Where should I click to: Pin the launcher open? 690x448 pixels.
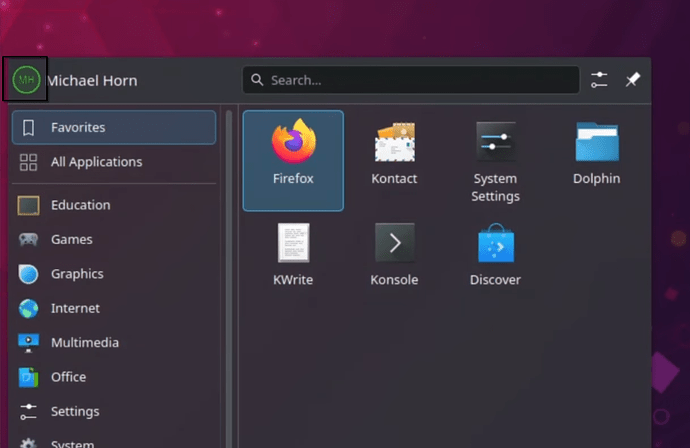(x=633, y=80)
